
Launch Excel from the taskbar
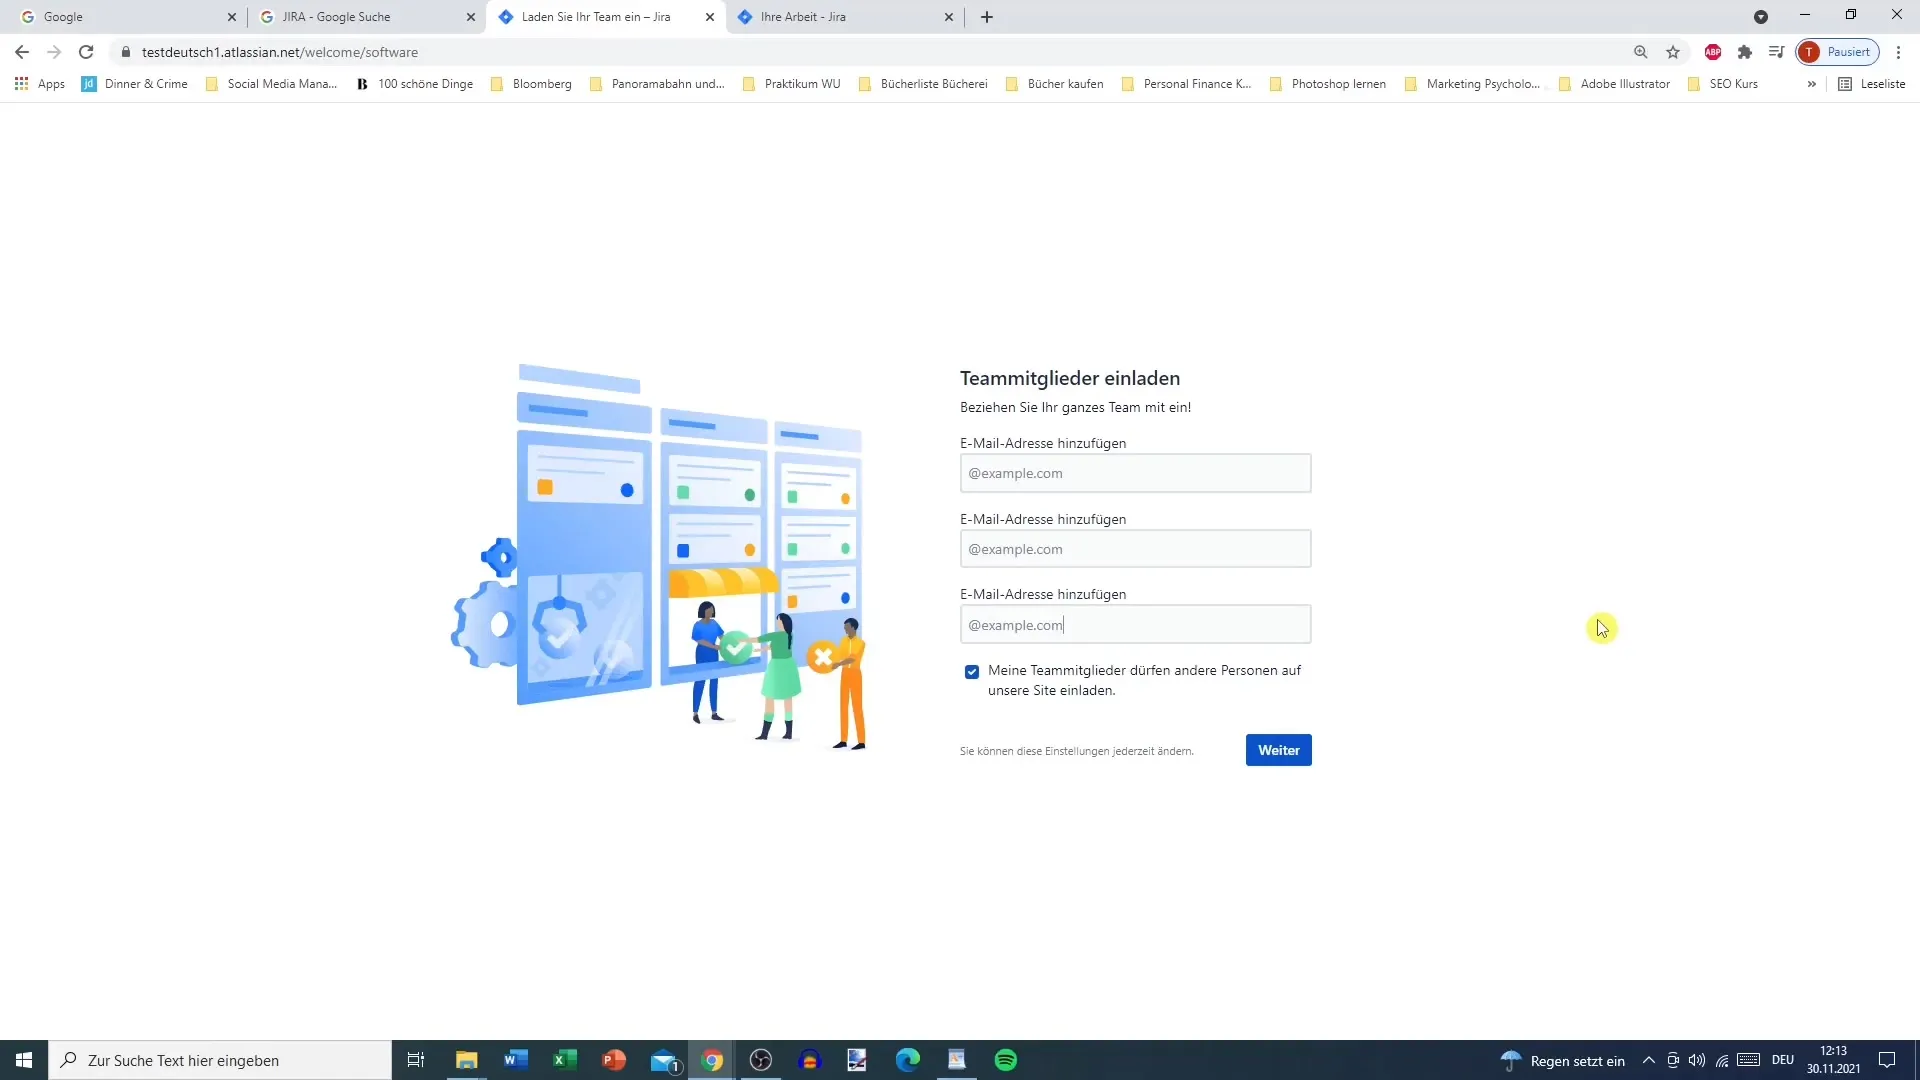tap(565, 1060)
